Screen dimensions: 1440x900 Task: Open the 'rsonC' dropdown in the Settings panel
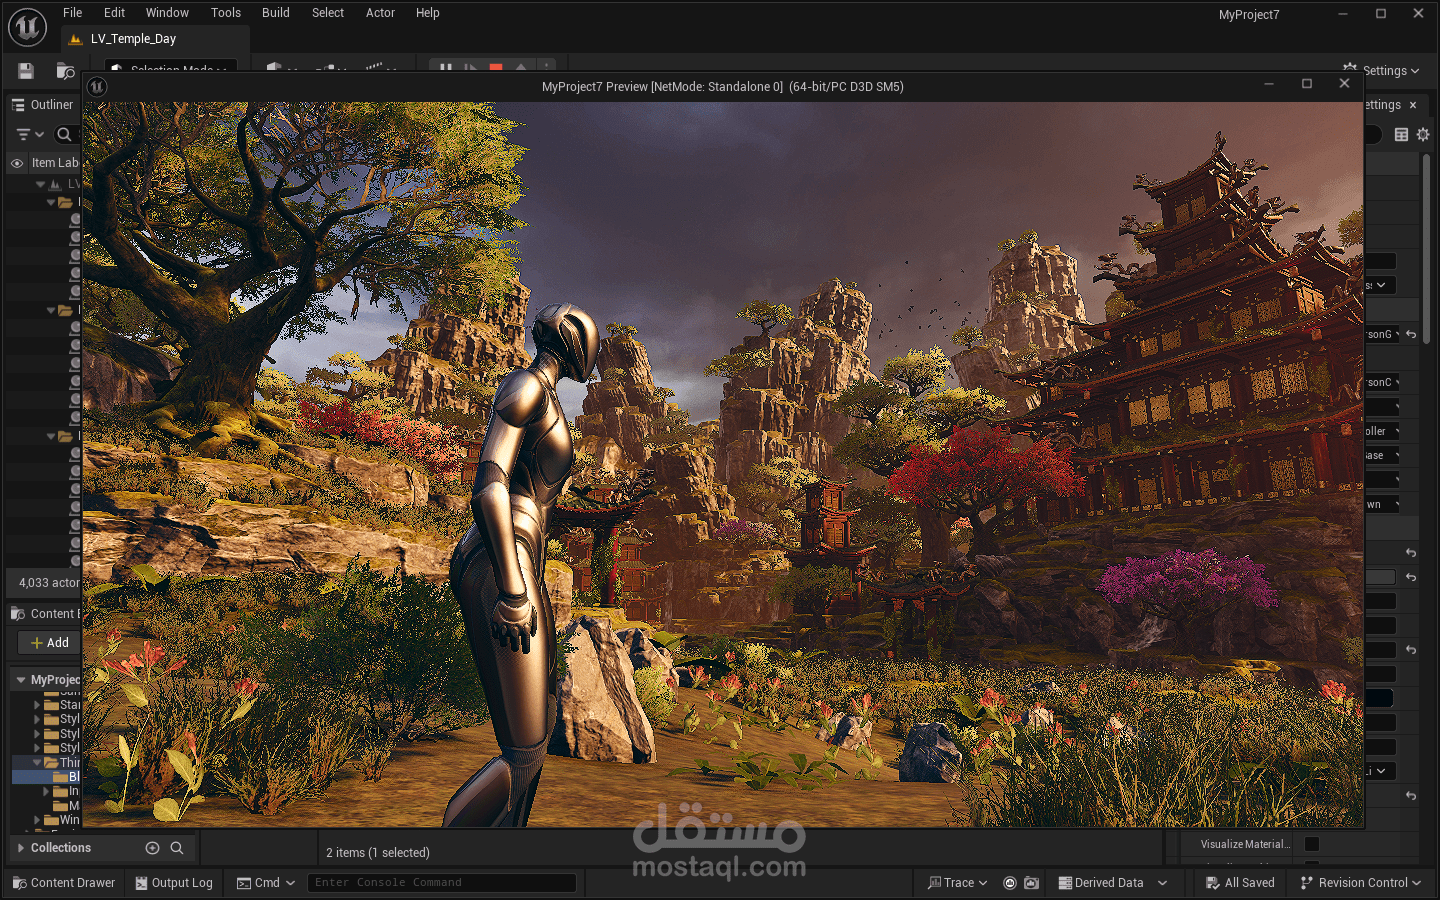click(x=1384, y=382)
